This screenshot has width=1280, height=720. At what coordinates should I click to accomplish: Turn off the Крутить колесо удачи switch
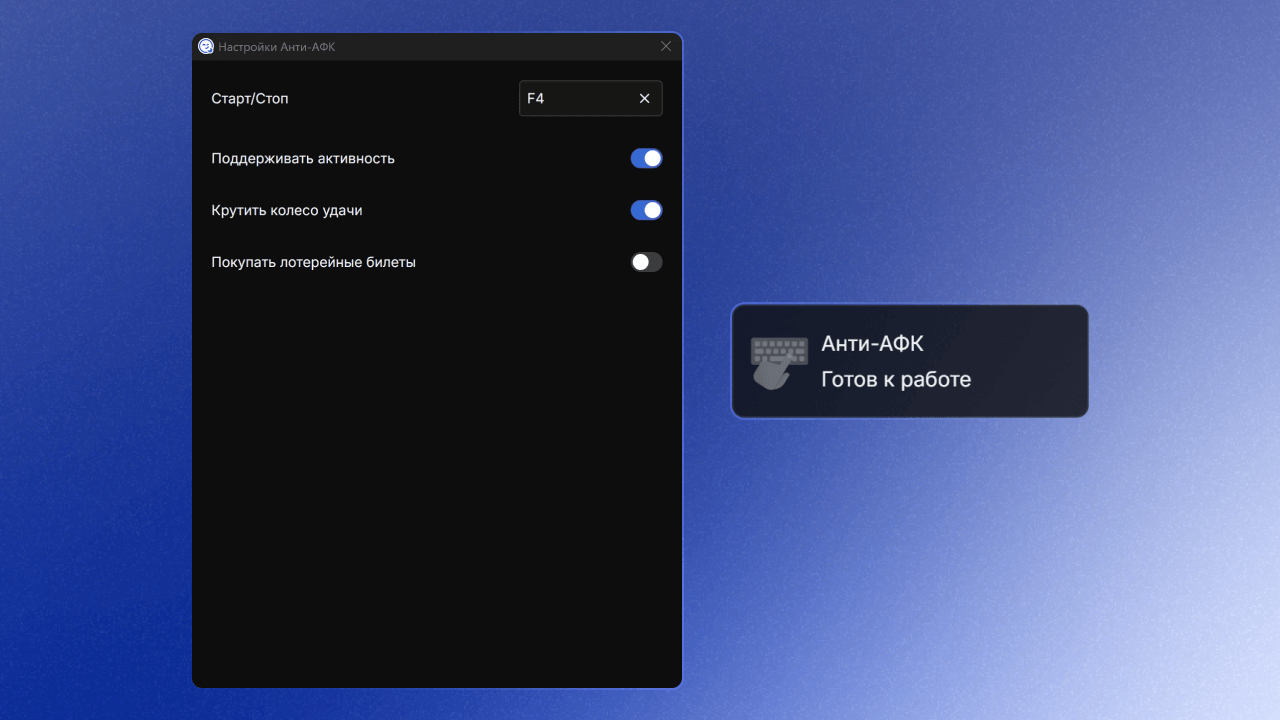tap(646, 210)
